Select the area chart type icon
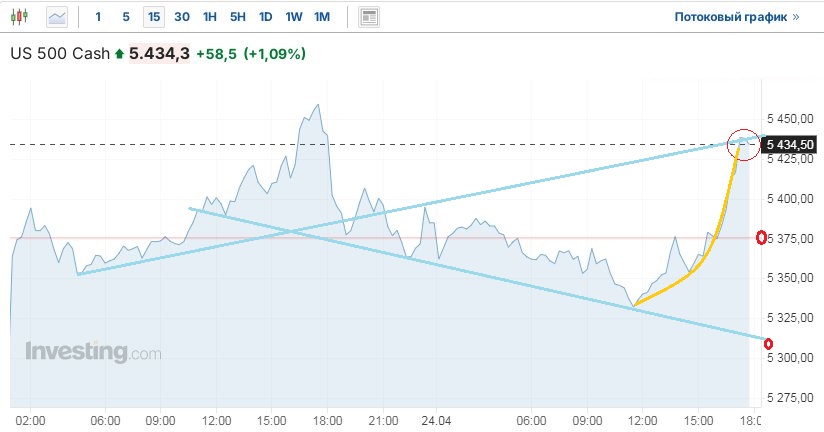Viewport: 824px width, 432px height. coord(57,17)
